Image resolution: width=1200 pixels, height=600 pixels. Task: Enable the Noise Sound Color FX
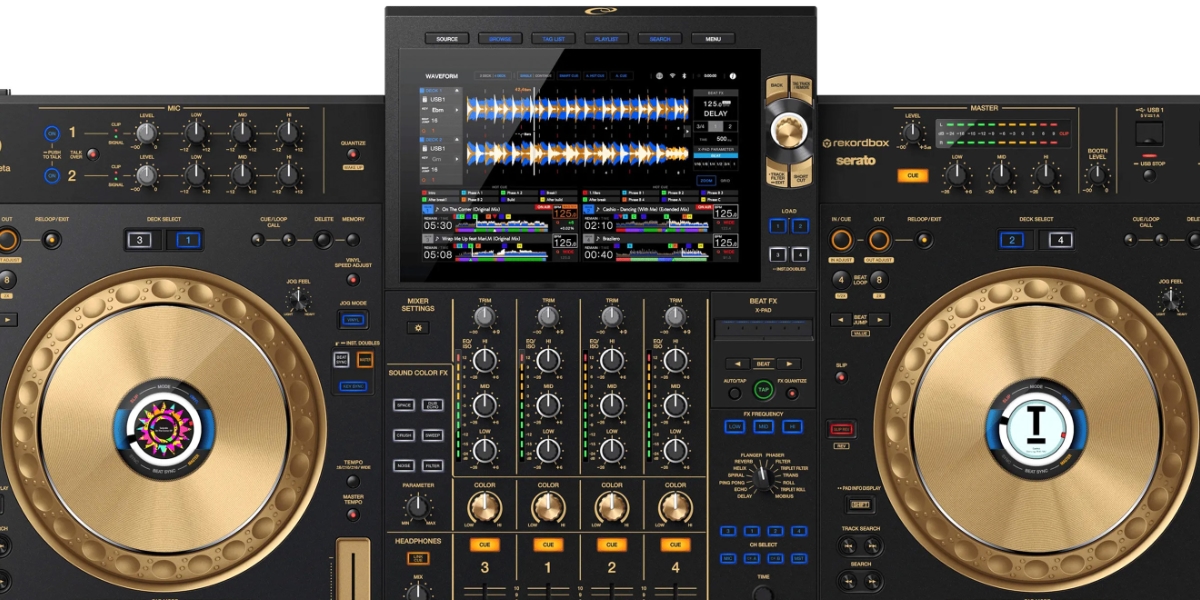point(402,464)
